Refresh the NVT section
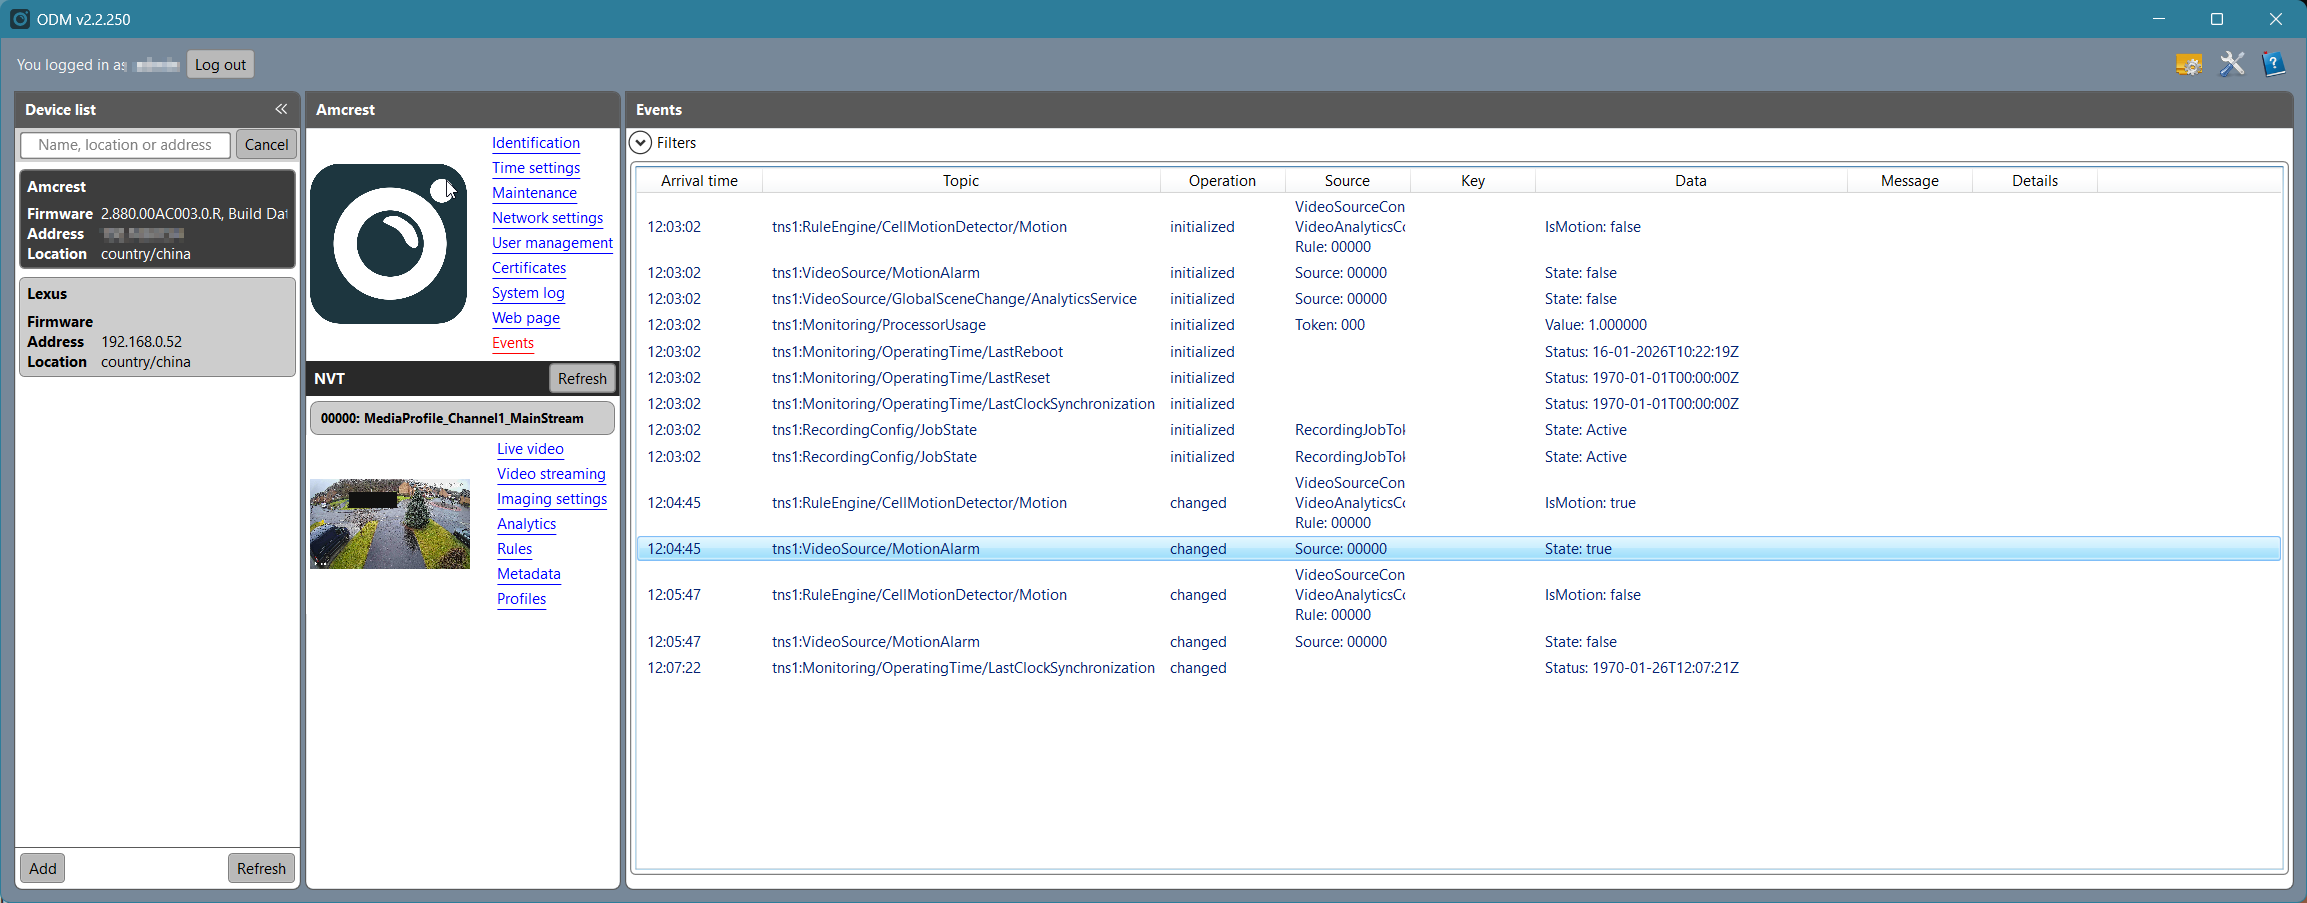Image resolution: width=2307 pixels, height=903 pixels. coord(582,379)
